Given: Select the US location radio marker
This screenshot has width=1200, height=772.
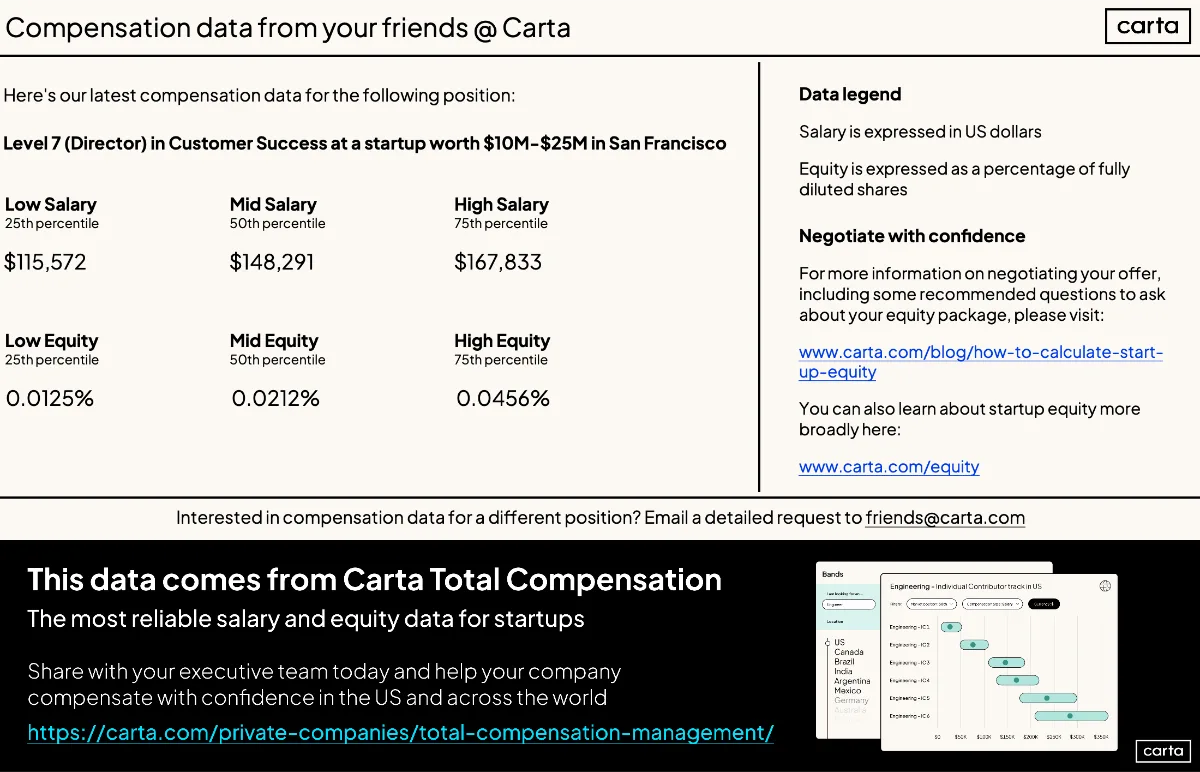Looking at the screenshot, I should pos(827,643).
